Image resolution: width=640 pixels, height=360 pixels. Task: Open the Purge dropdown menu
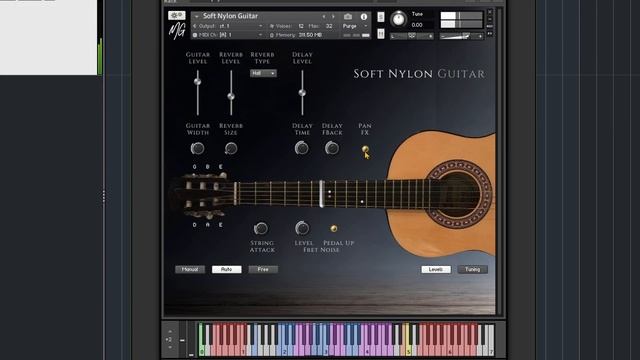(x=355, y=26)
